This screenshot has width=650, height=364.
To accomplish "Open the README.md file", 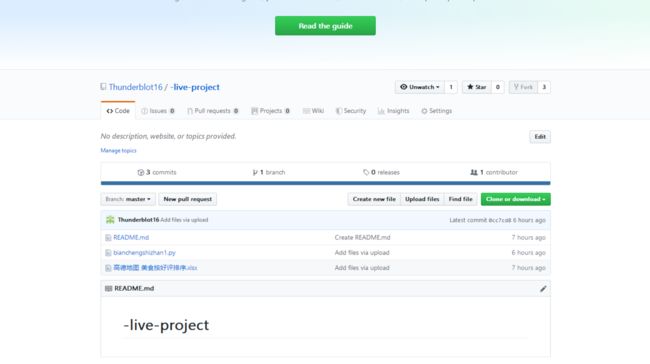I will coord(131,238).
